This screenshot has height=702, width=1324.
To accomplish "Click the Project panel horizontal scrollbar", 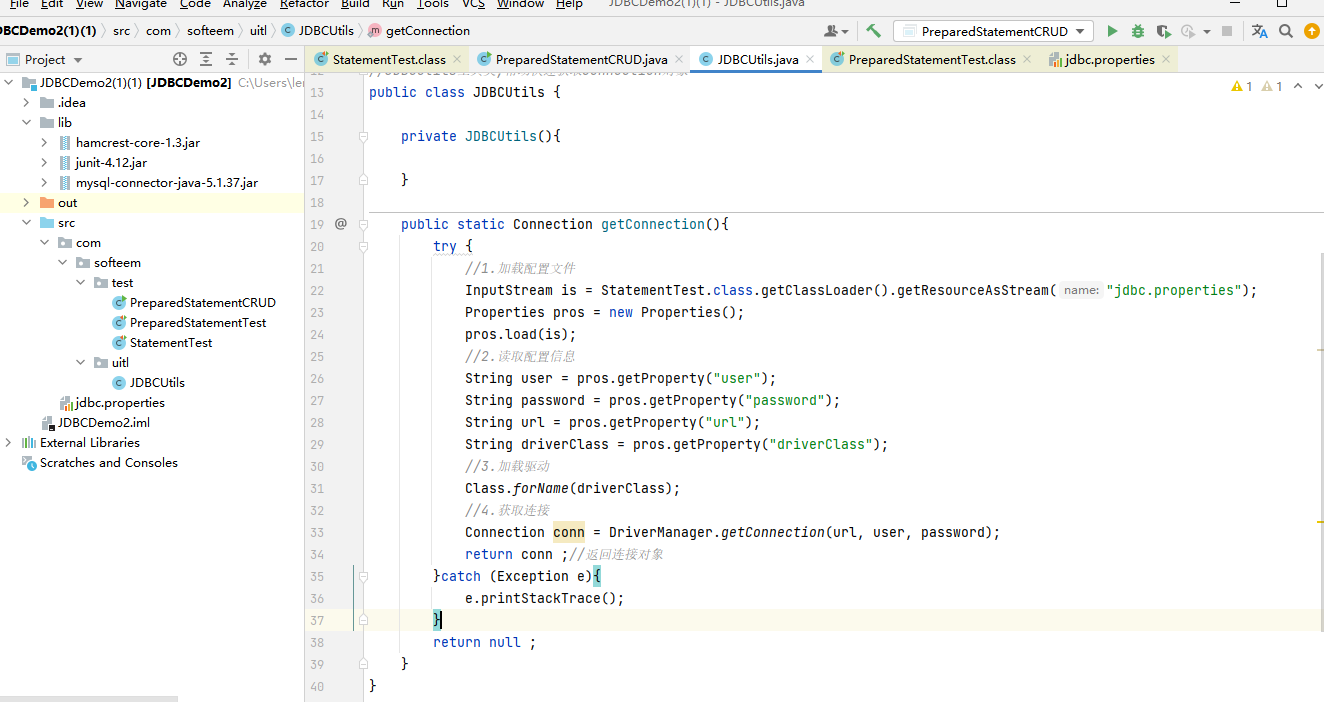I will click(x=89, y=698).
